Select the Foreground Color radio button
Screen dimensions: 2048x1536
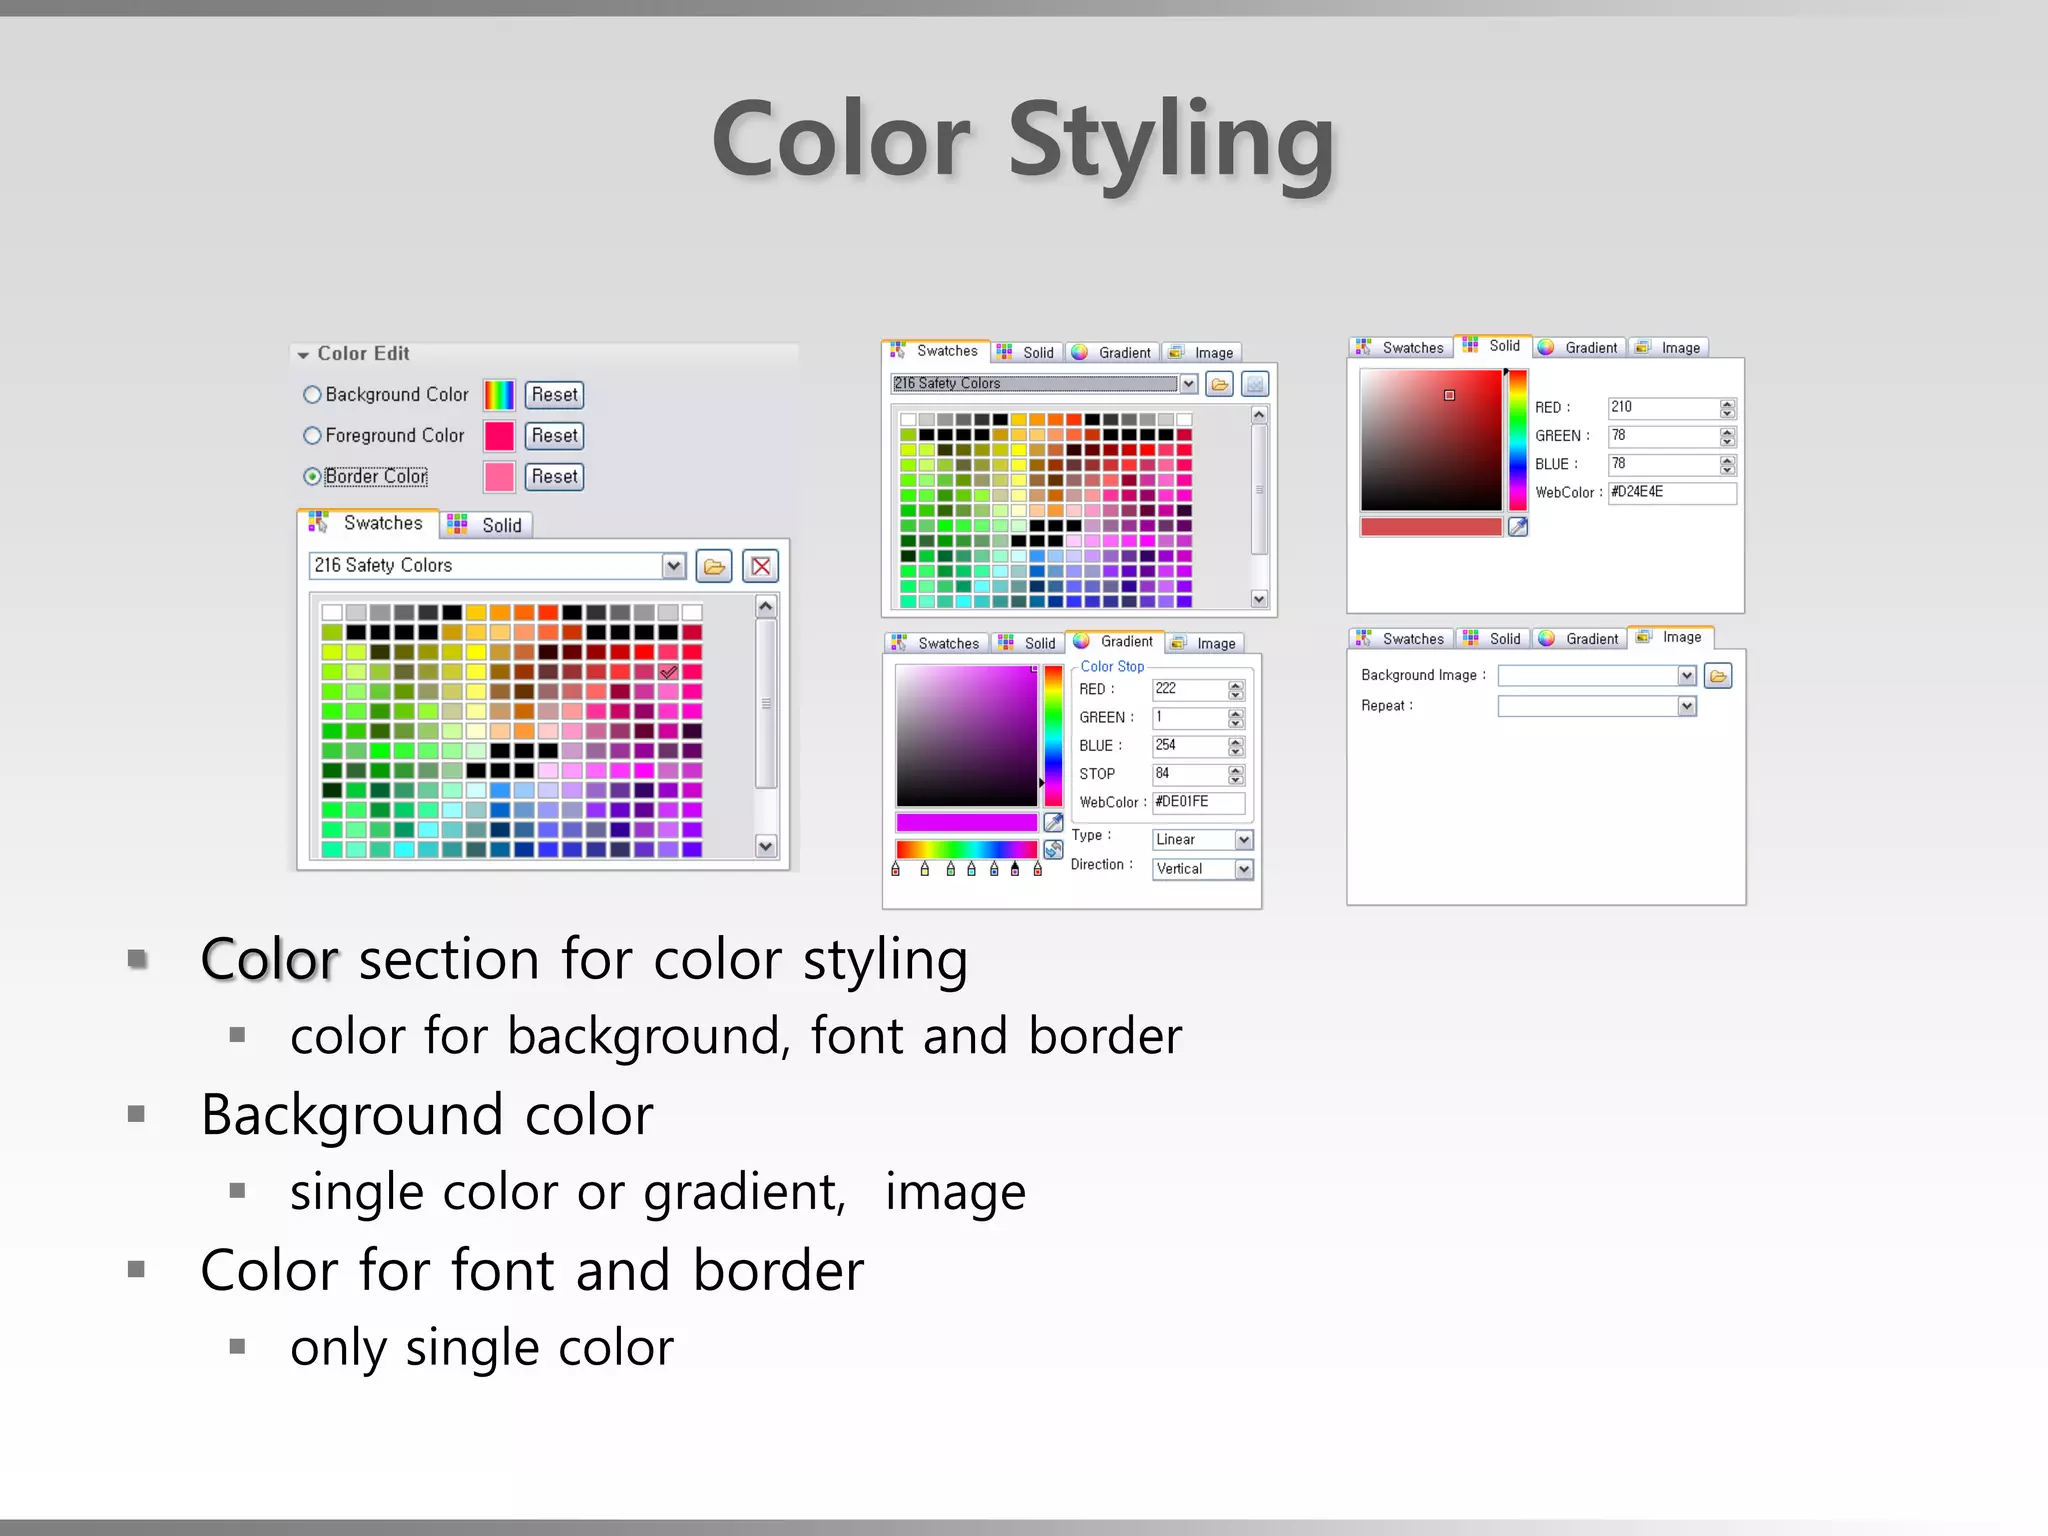pos(312,436)
